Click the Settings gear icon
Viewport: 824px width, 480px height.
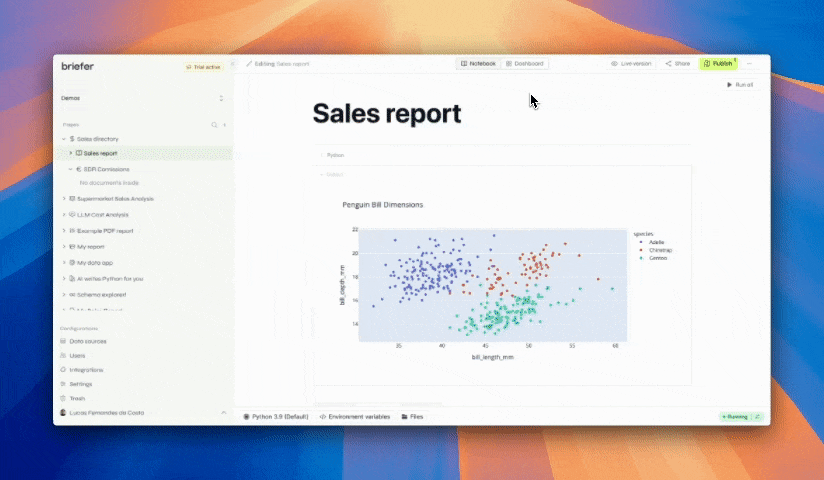(63, 384)
